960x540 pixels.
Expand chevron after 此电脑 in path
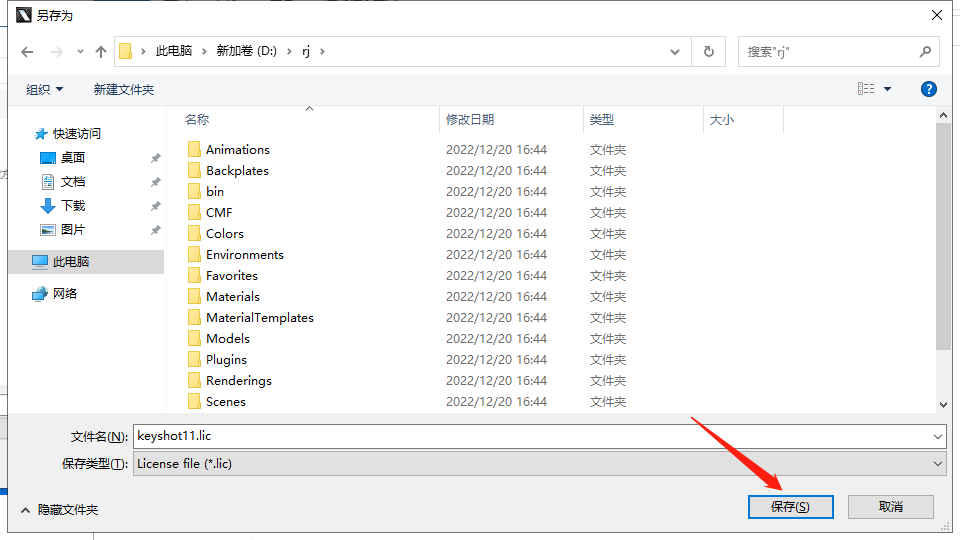[204, 51]
